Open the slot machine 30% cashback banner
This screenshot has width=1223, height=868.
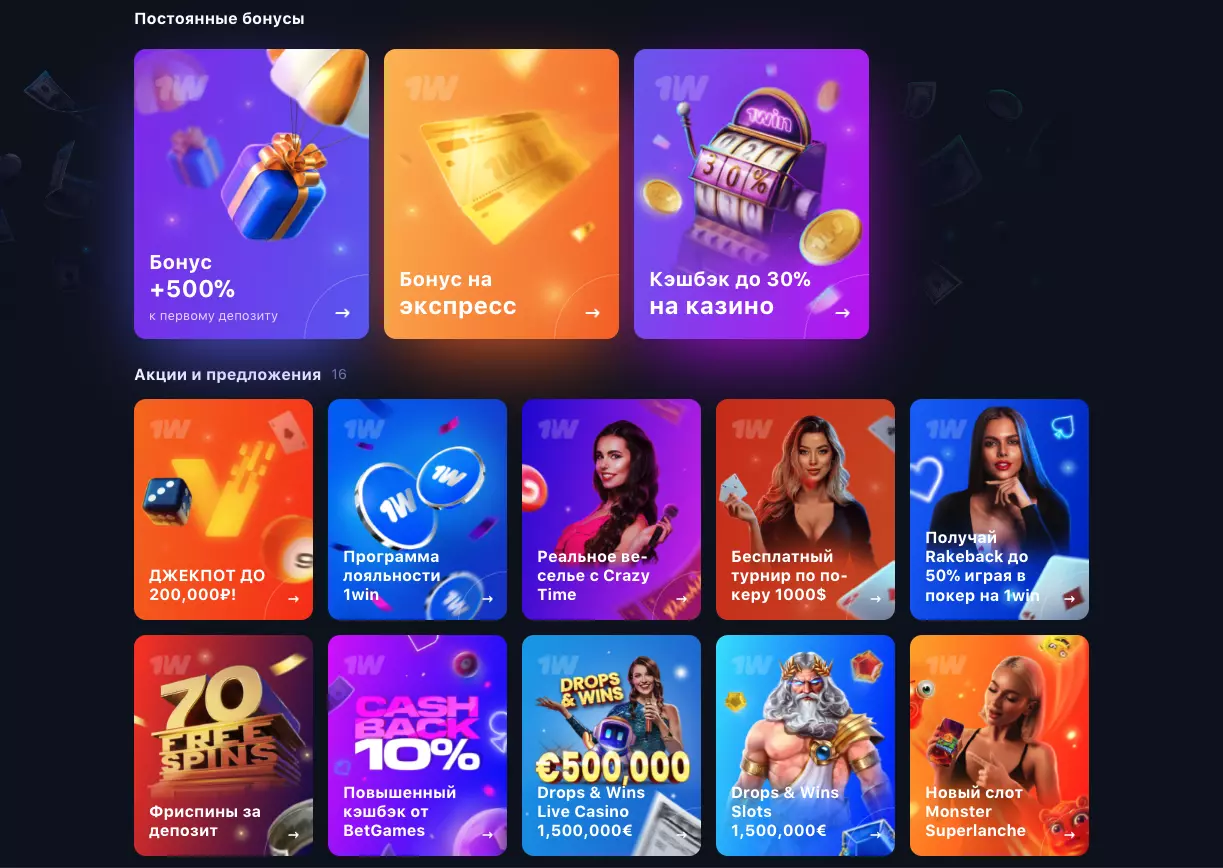coord(751,194)
